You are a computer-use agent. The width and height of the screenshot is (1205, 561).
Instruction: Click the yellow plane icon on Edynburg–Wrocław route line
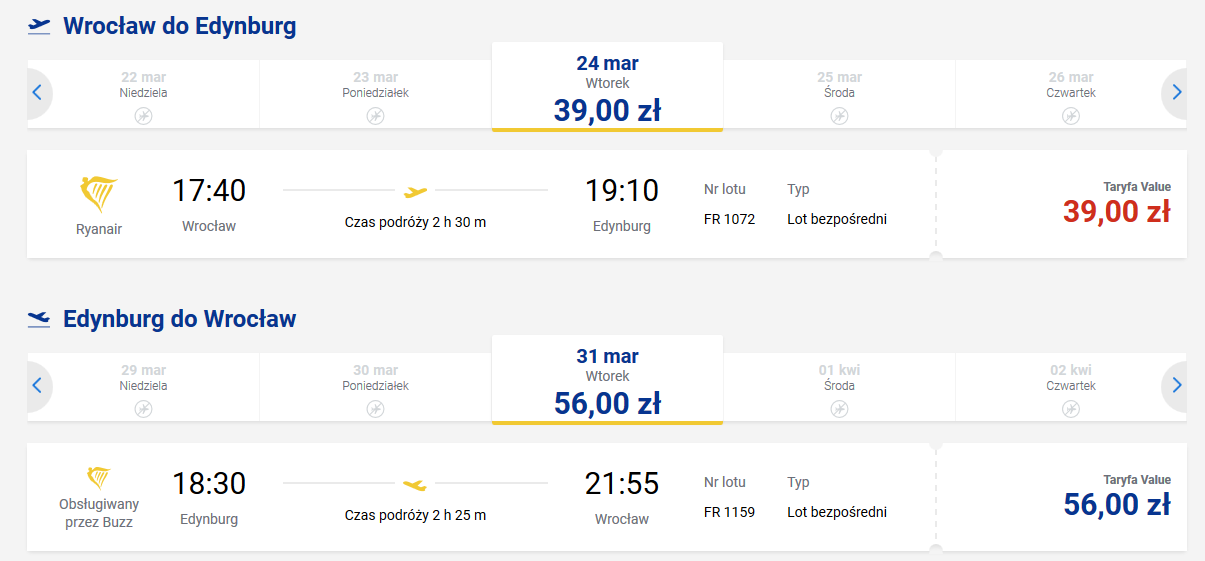(415, 485)
